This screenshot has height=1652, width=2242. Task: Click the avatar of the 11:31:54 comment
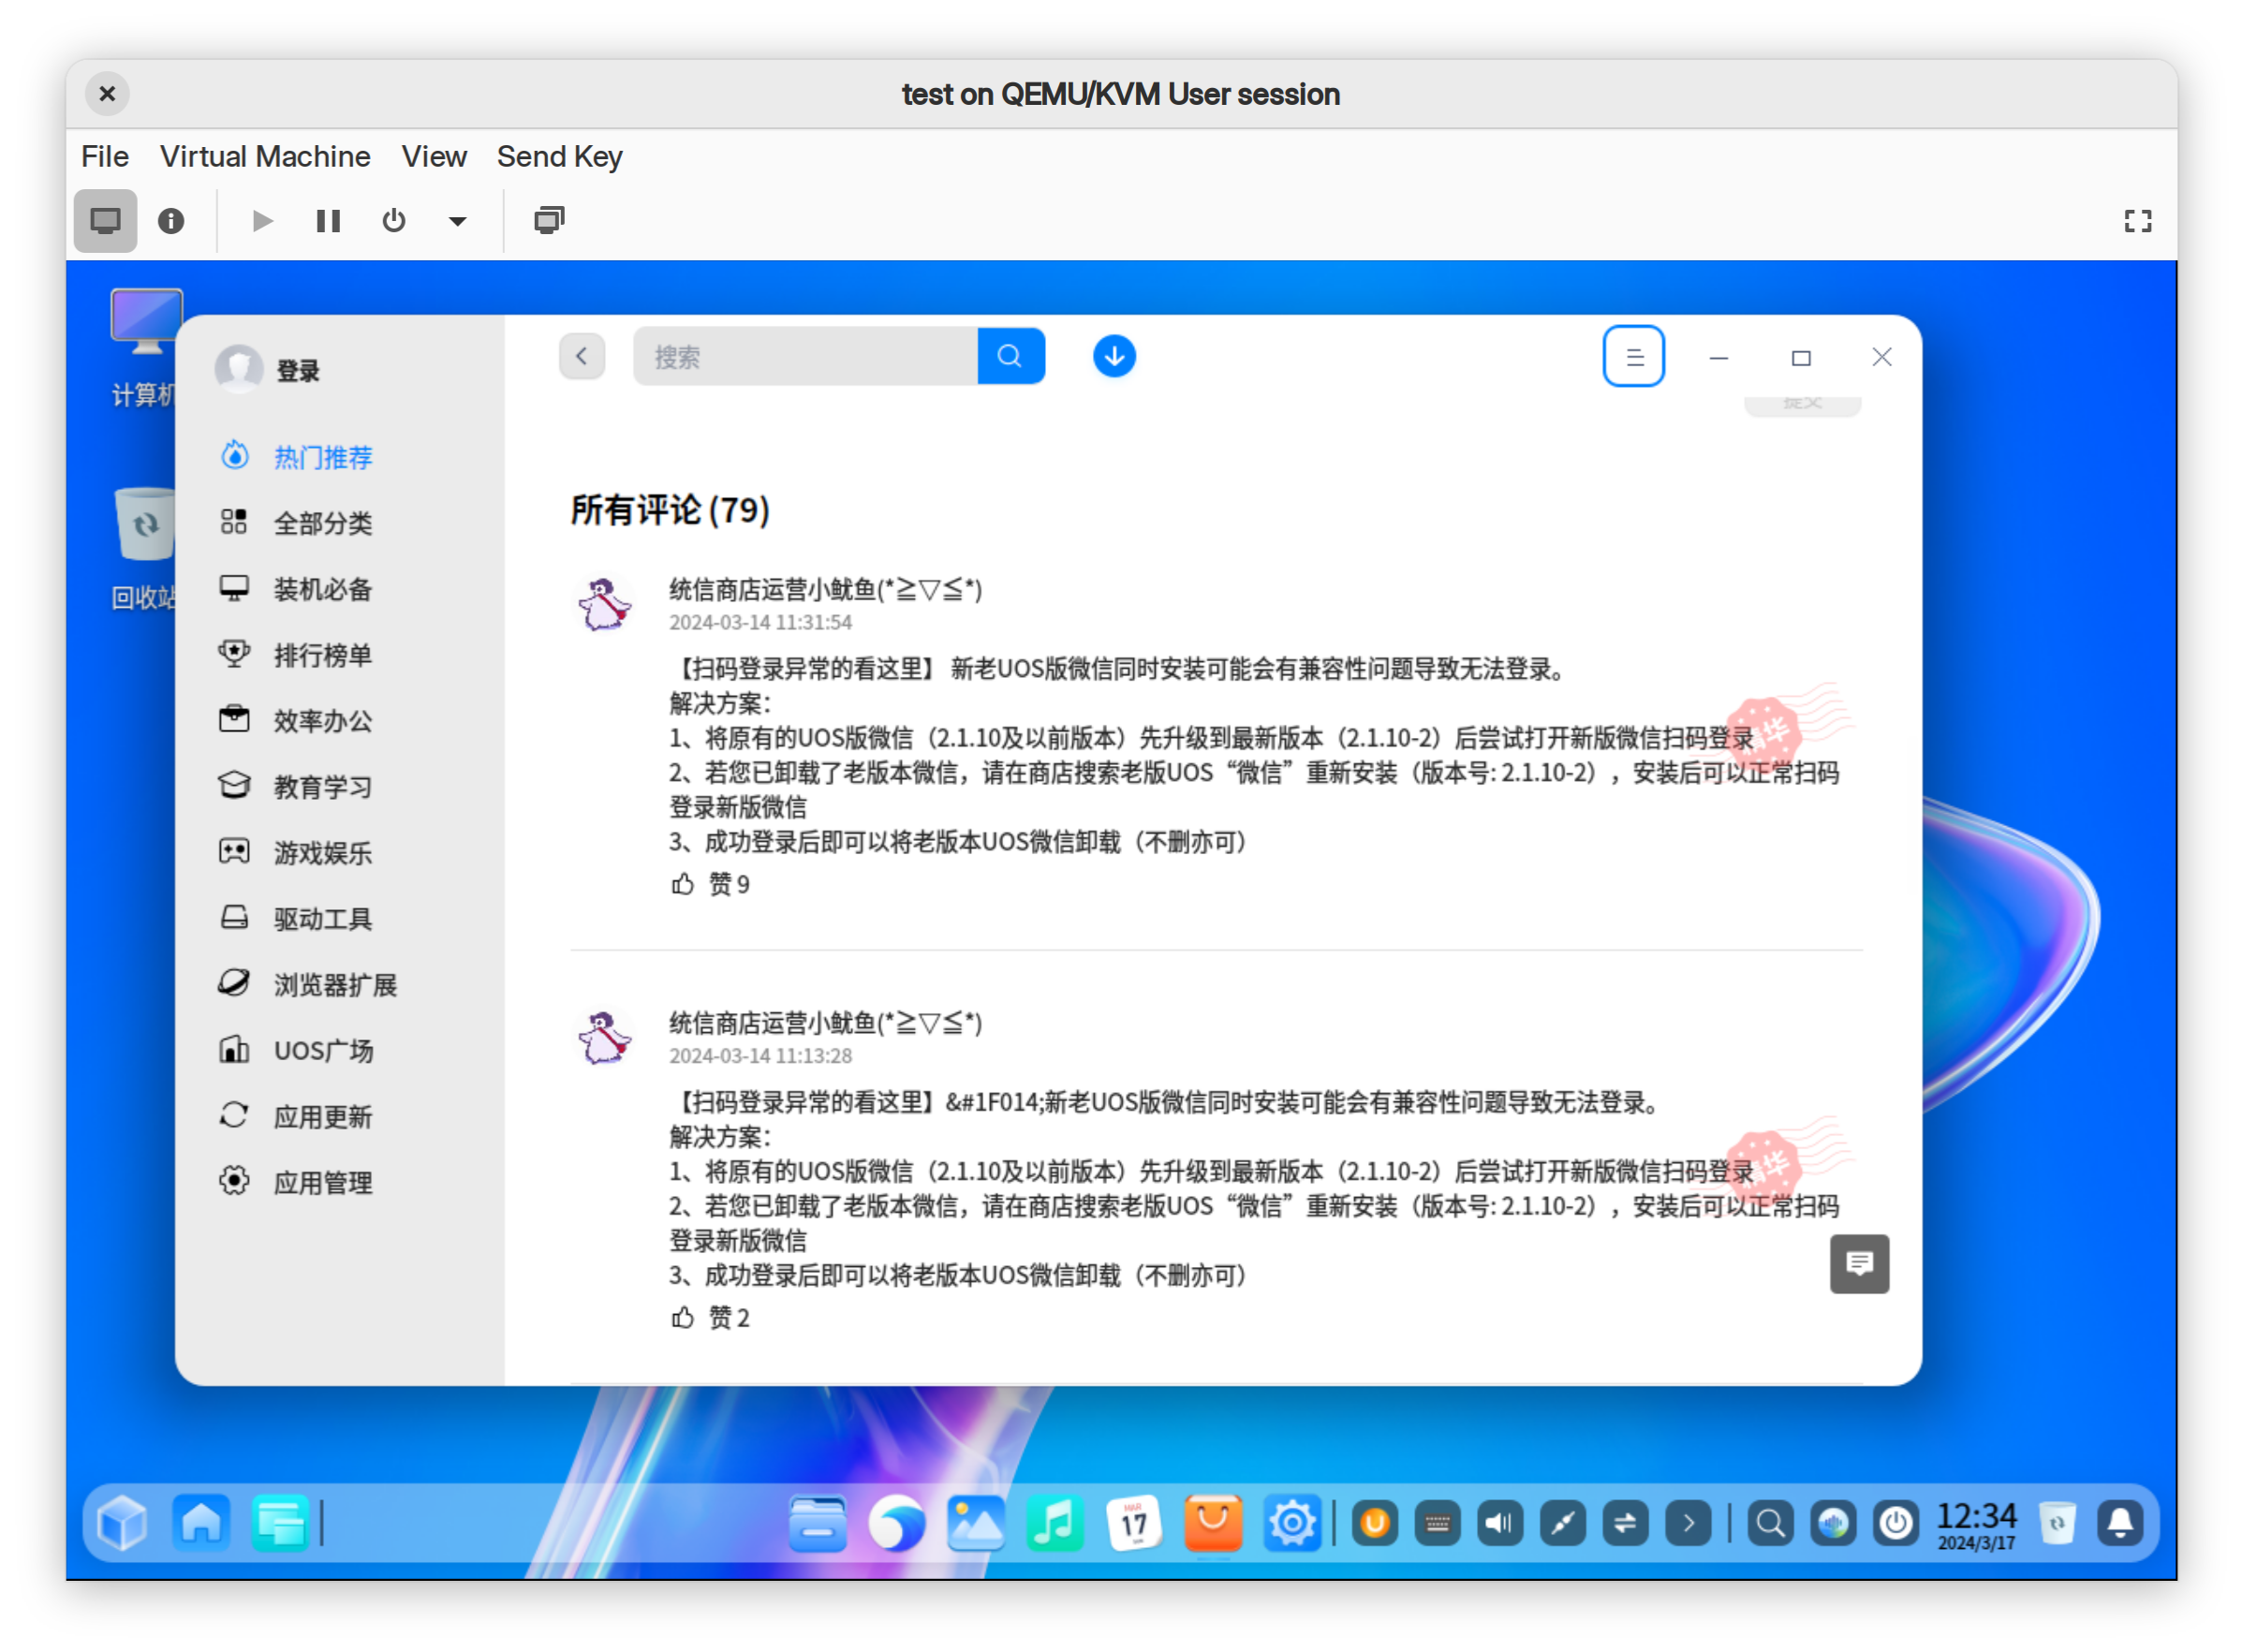(x=605, y=603)
